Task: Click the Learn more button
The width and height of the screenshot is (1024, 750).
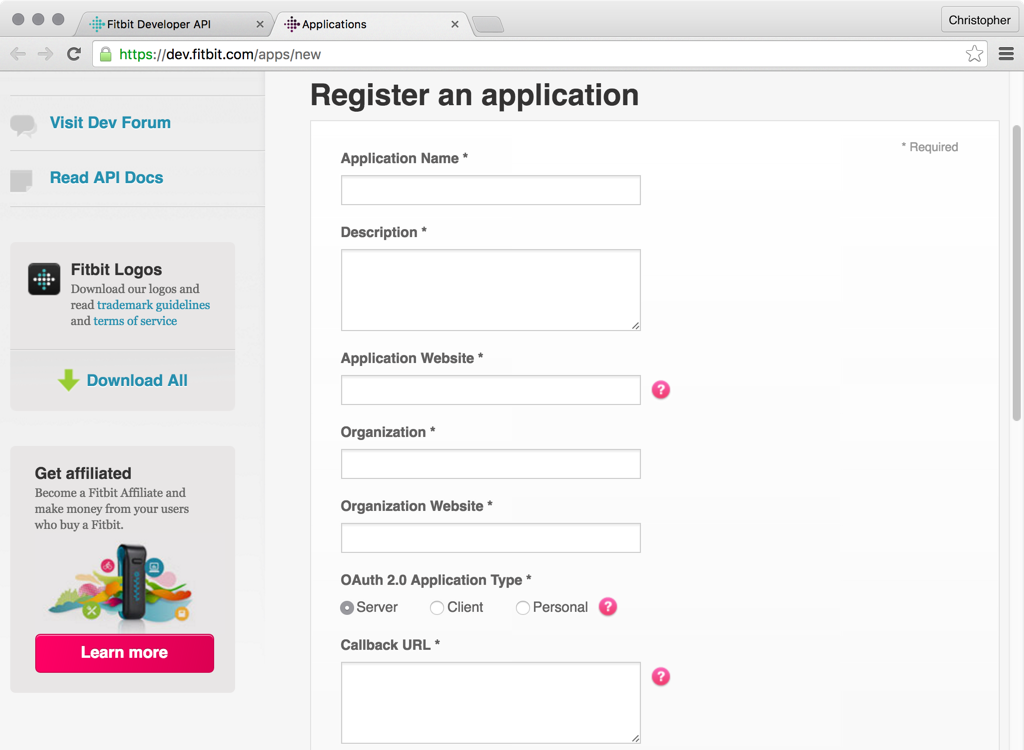Action: pos(124,653)
